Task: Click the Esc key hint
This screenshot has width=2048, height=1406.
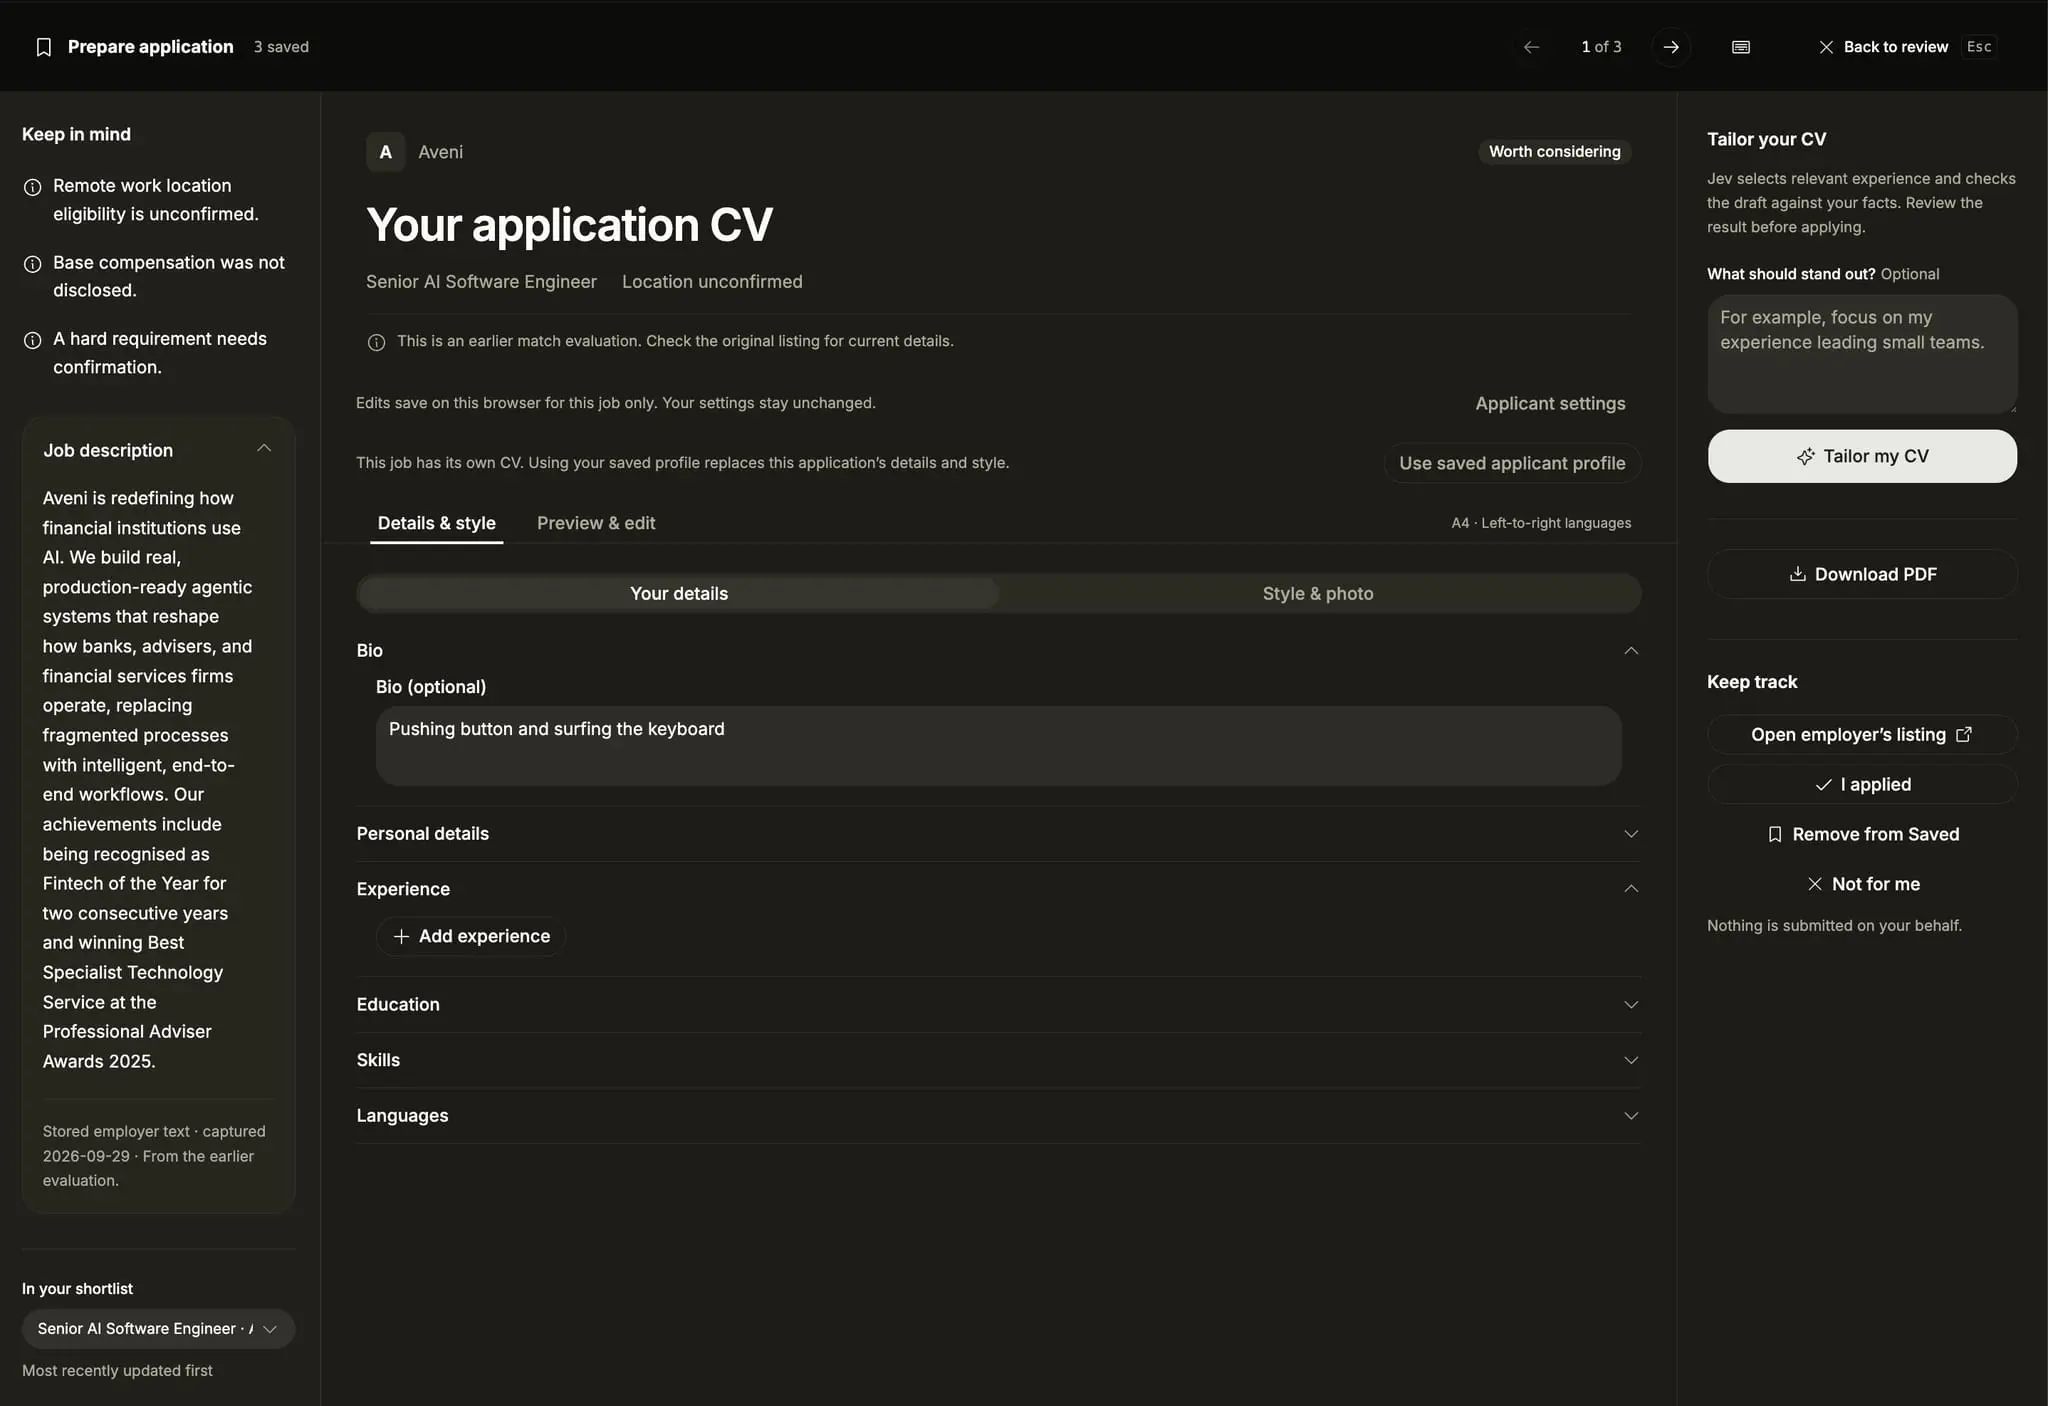Action: coord(1979,47)
